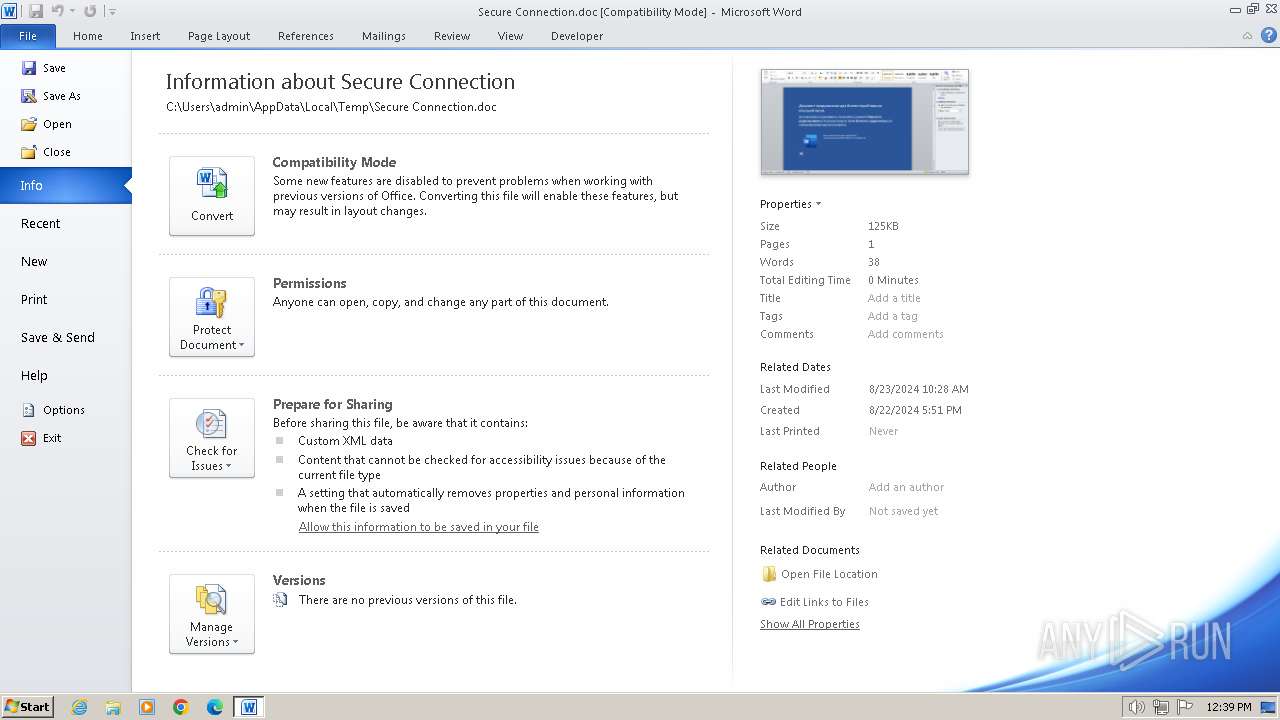The width and height of the screenshot is (1280, 720).
Task: Open Google Chrome from taskbar
Action: (181, 707)
